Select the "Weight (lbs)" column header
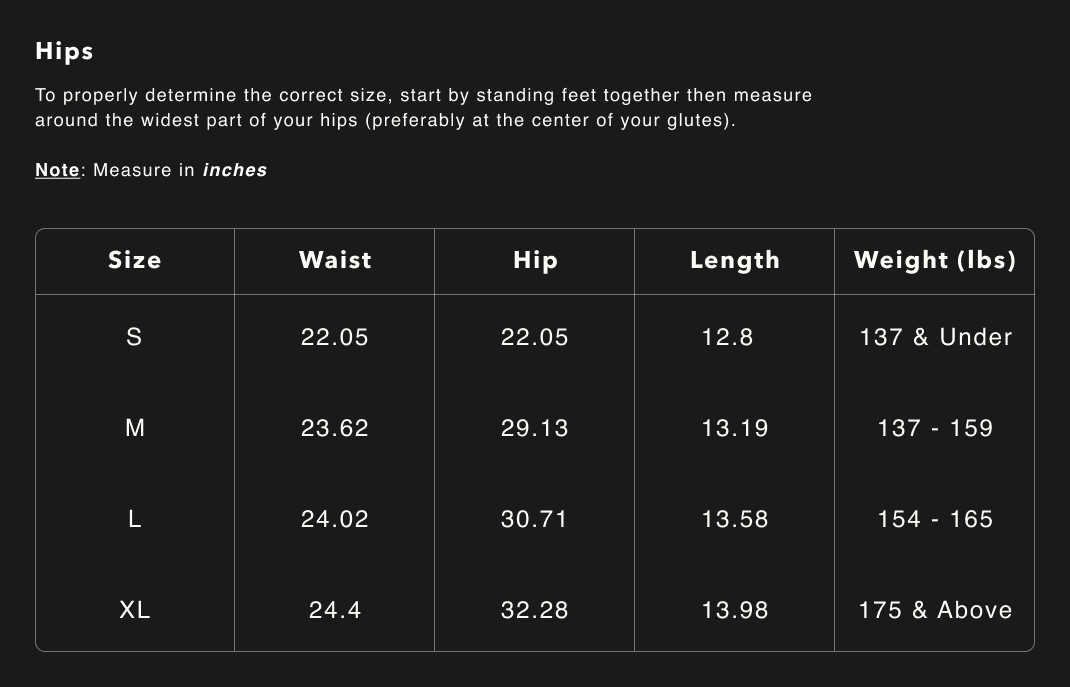Image resolution: width=1070 pixels, height=687 pixels. pos(935,260)
